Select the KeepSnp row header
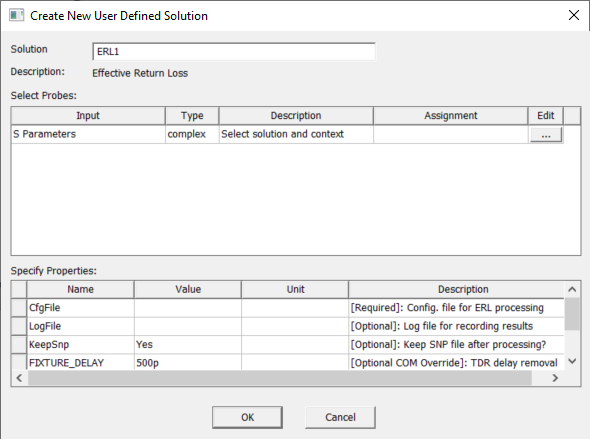 point(19,345)
